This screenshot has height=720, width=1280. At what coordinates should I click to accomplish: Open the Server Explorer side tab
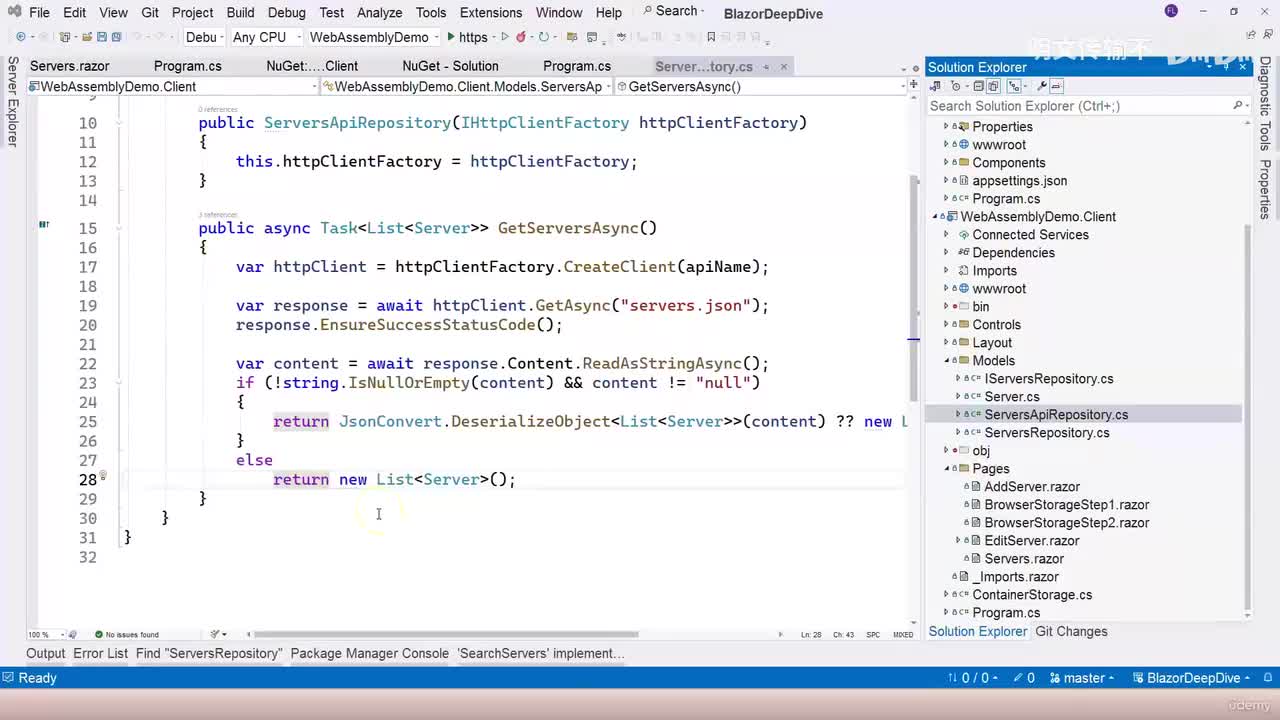pos(12,102)
